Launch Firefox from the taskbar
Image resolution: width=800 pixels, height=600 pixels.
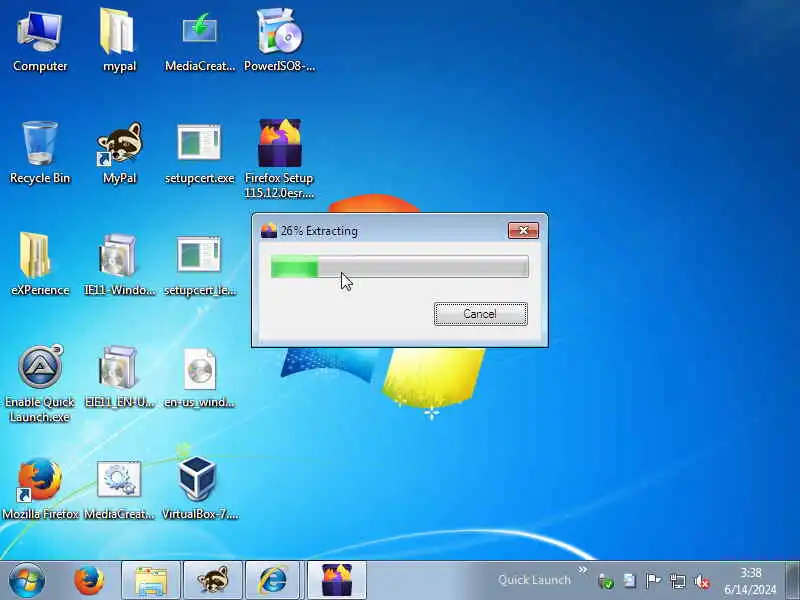pos(89,580)
